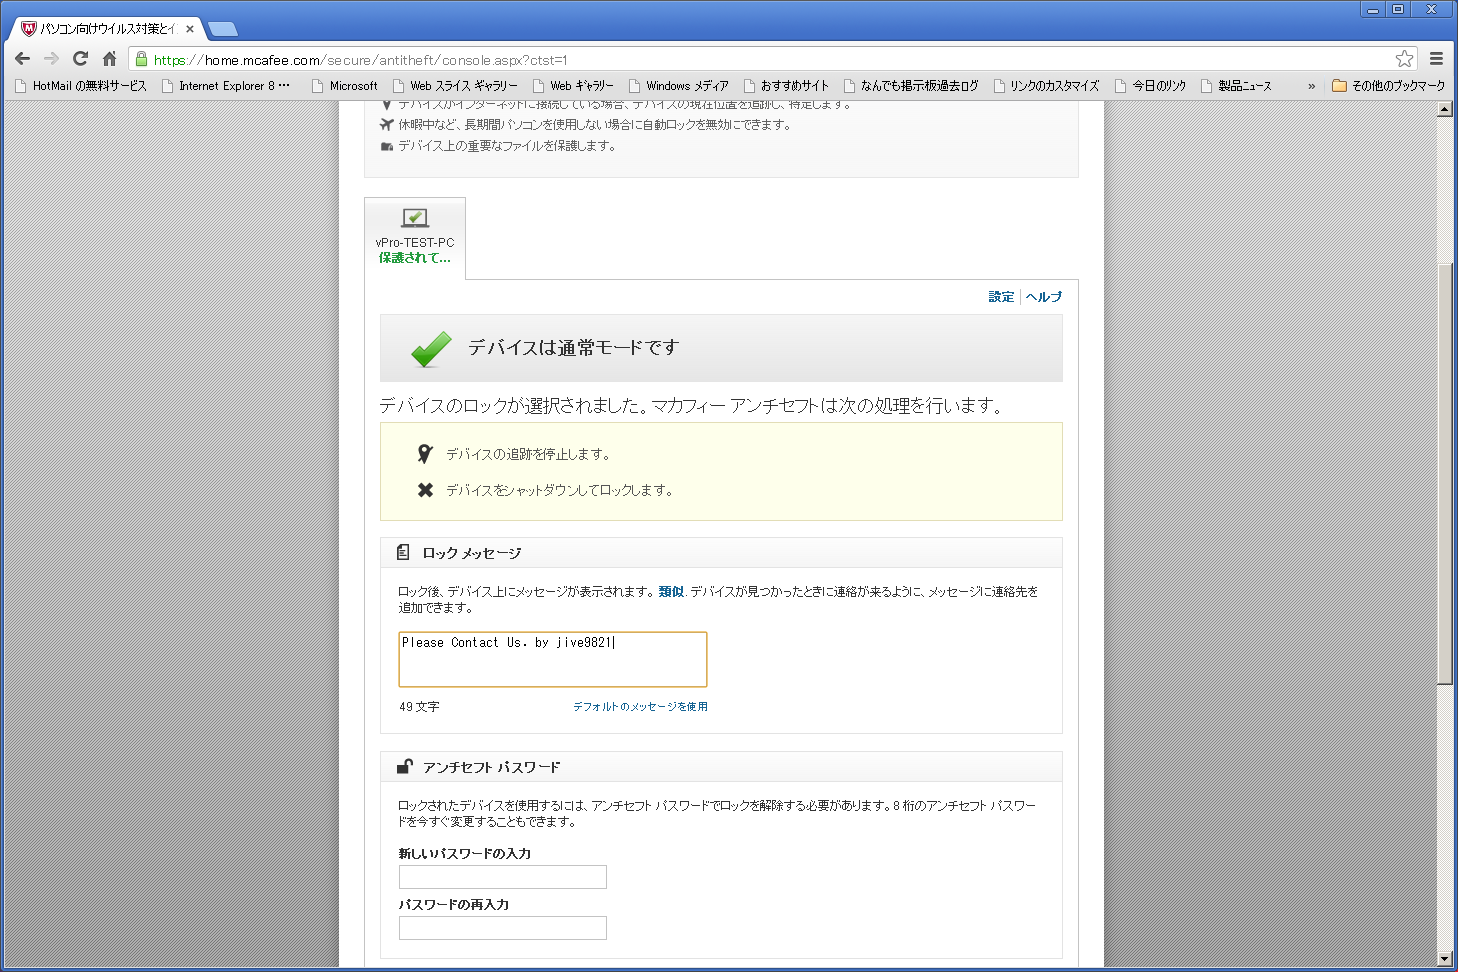Viewport: 1458px width, 972px height.
Task: Open Web スライス ギャラリー bookmark
Action: pyautogui.click(x=455, y=86)
